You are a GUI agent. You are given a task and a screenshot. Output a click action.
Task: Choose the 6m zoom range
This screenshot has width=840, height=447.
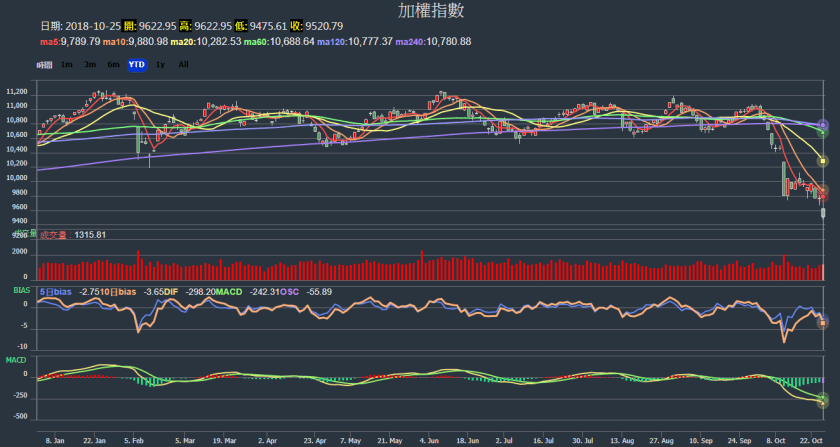pyautogui.click(x=113, y=64)
